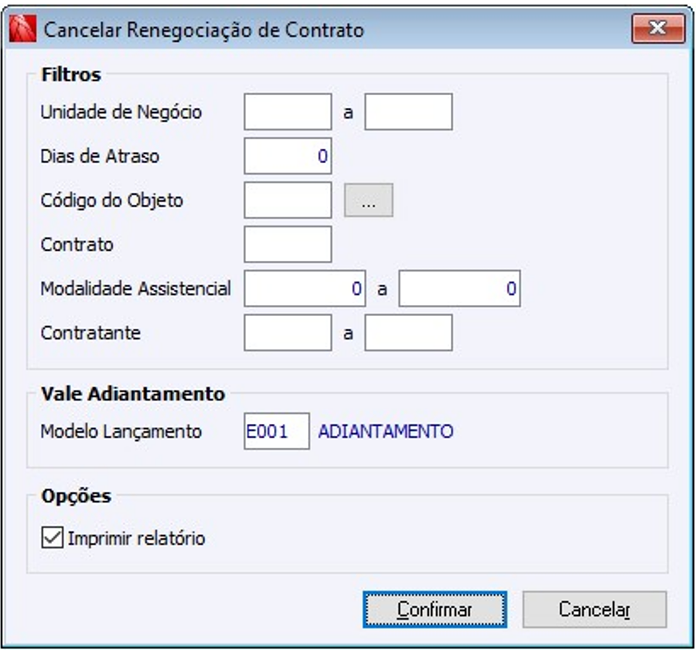Viewport: 698px width, 650px height.
Task: Close the Cancelar Renegociação de Contrato dialog
Action: tap(657, 29)
